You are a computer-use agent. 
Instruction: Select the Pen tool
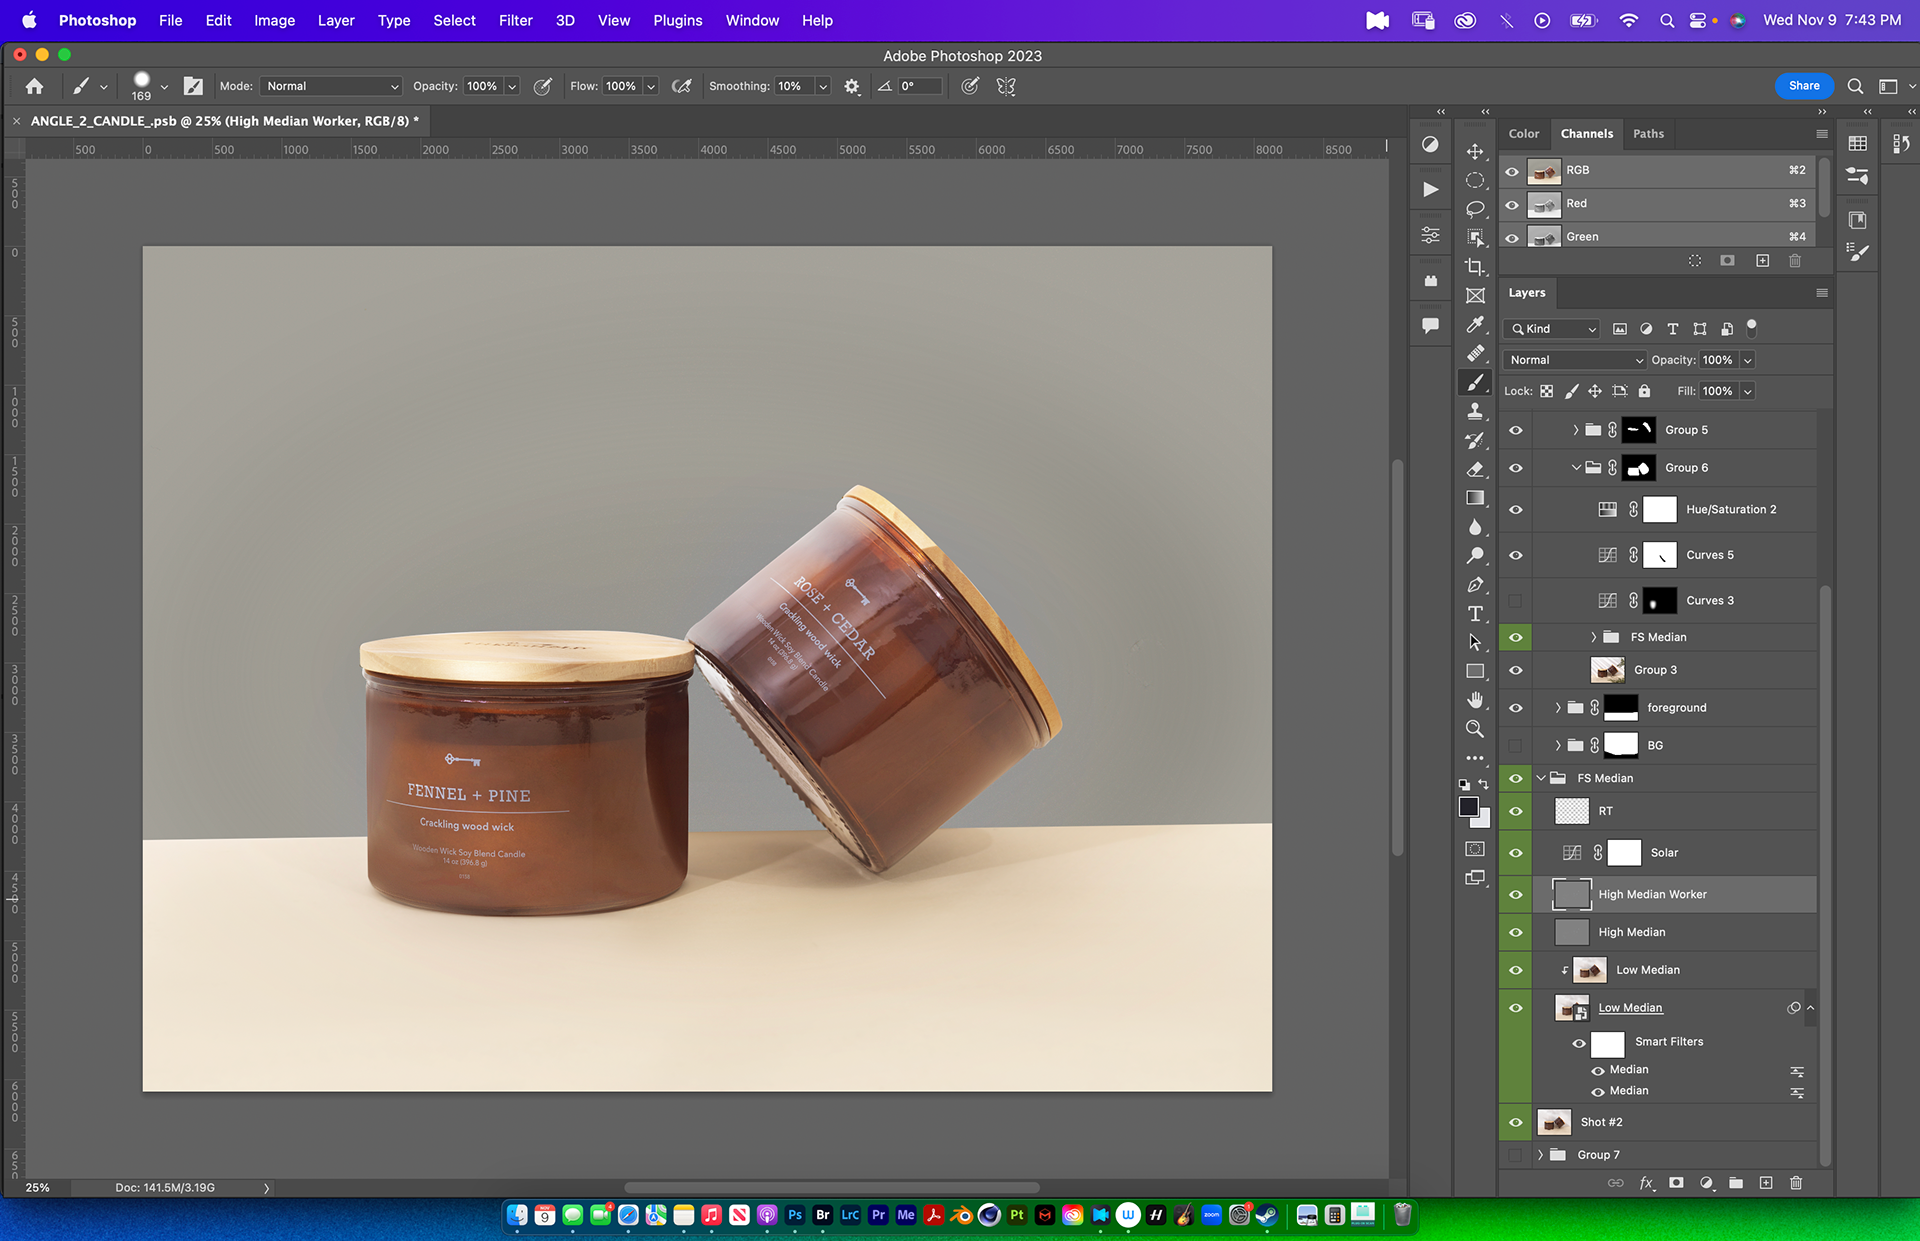pyautogui.click(x=1475, y=585)
